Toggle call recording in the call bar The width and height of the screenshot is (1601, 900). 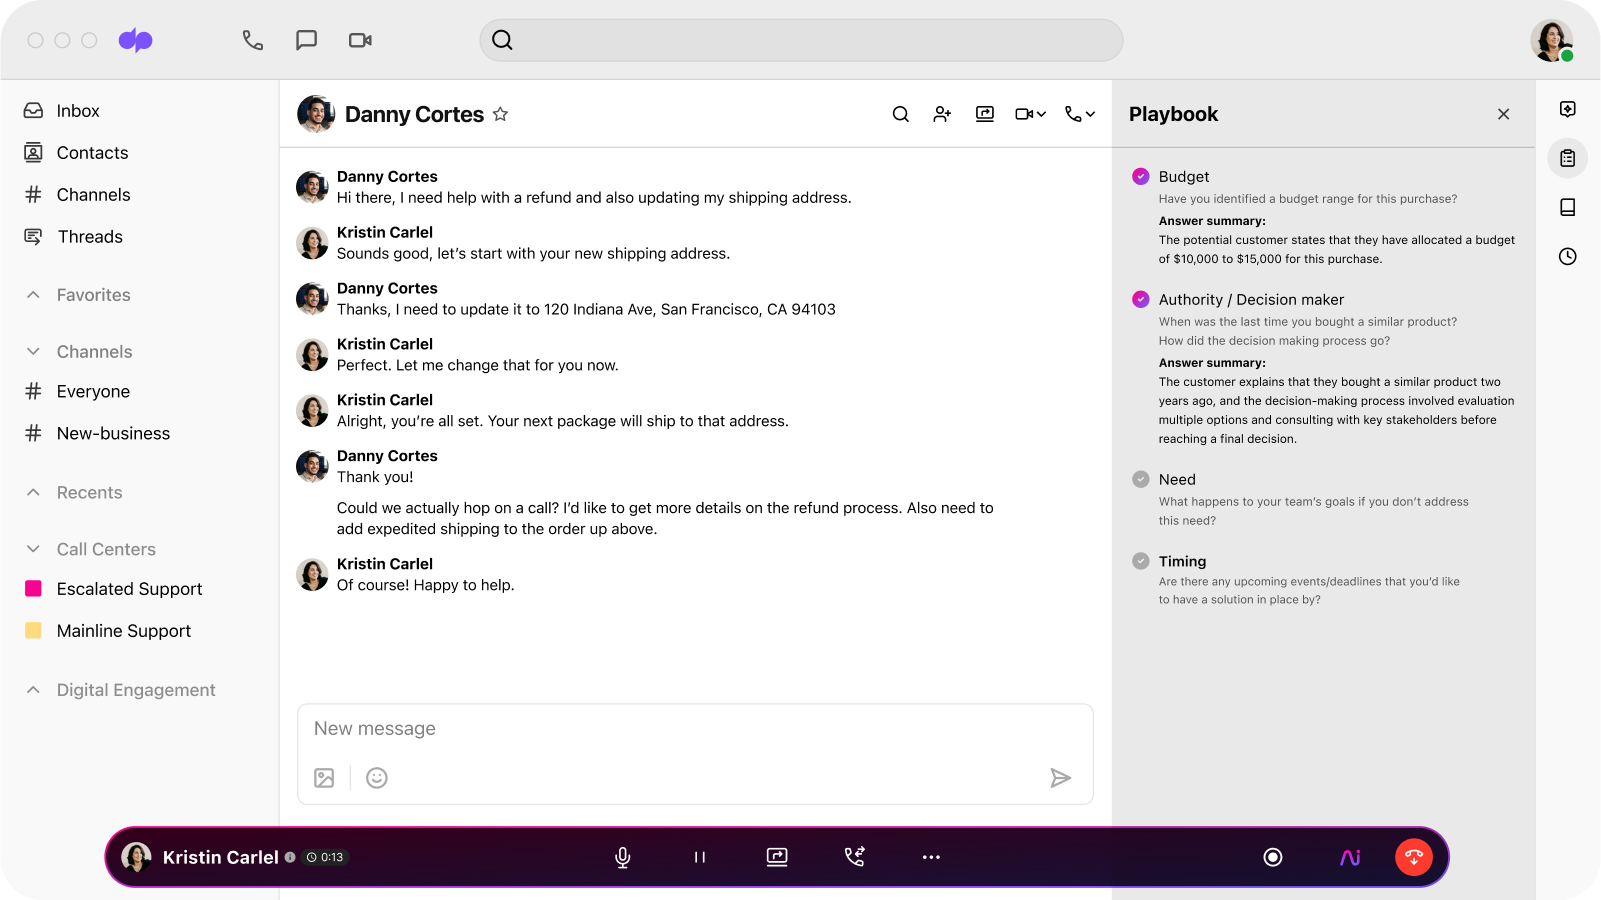tap(1272, 857)
